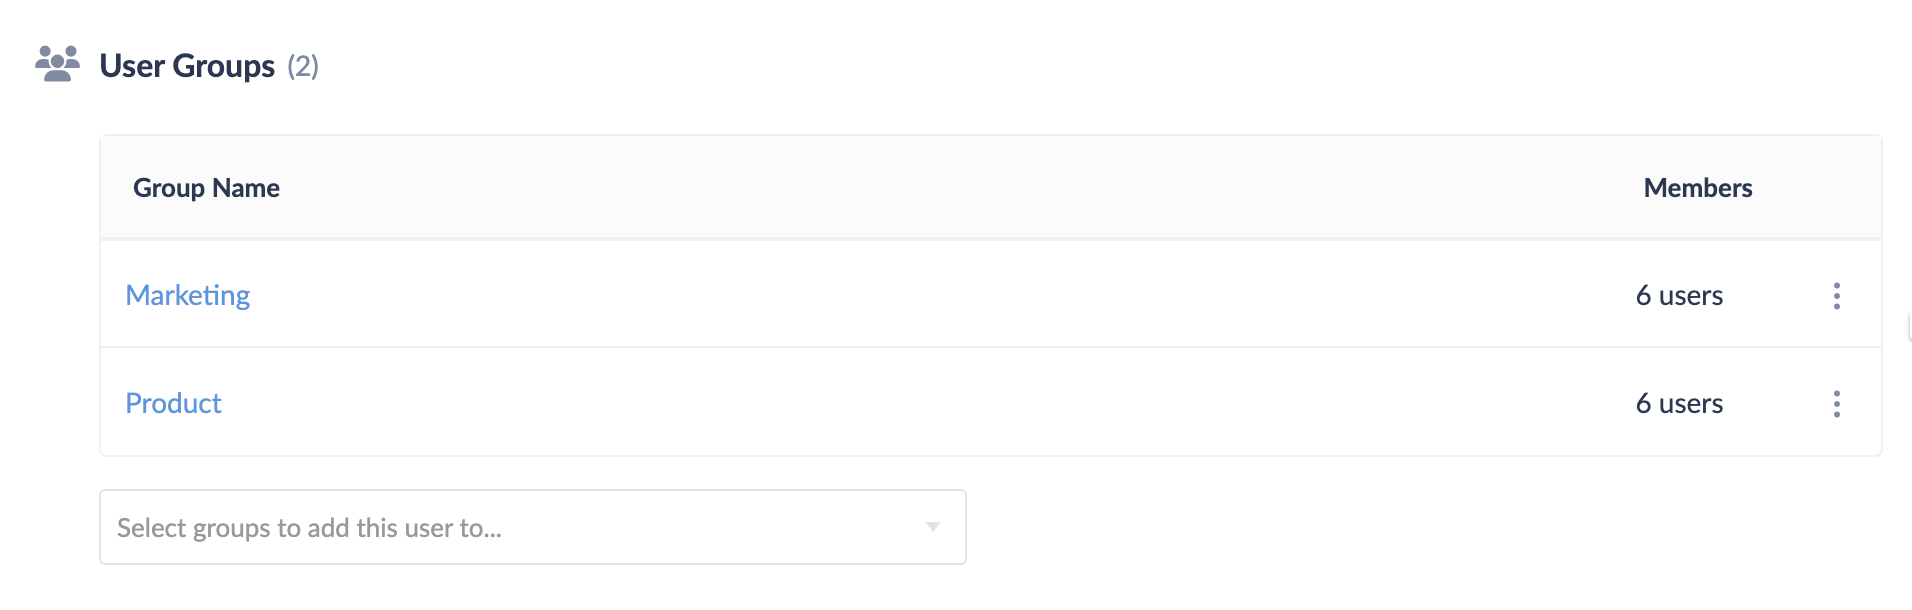1912x610 pixels.
Task: Open the Marketing group page
Action: [187, 295]
